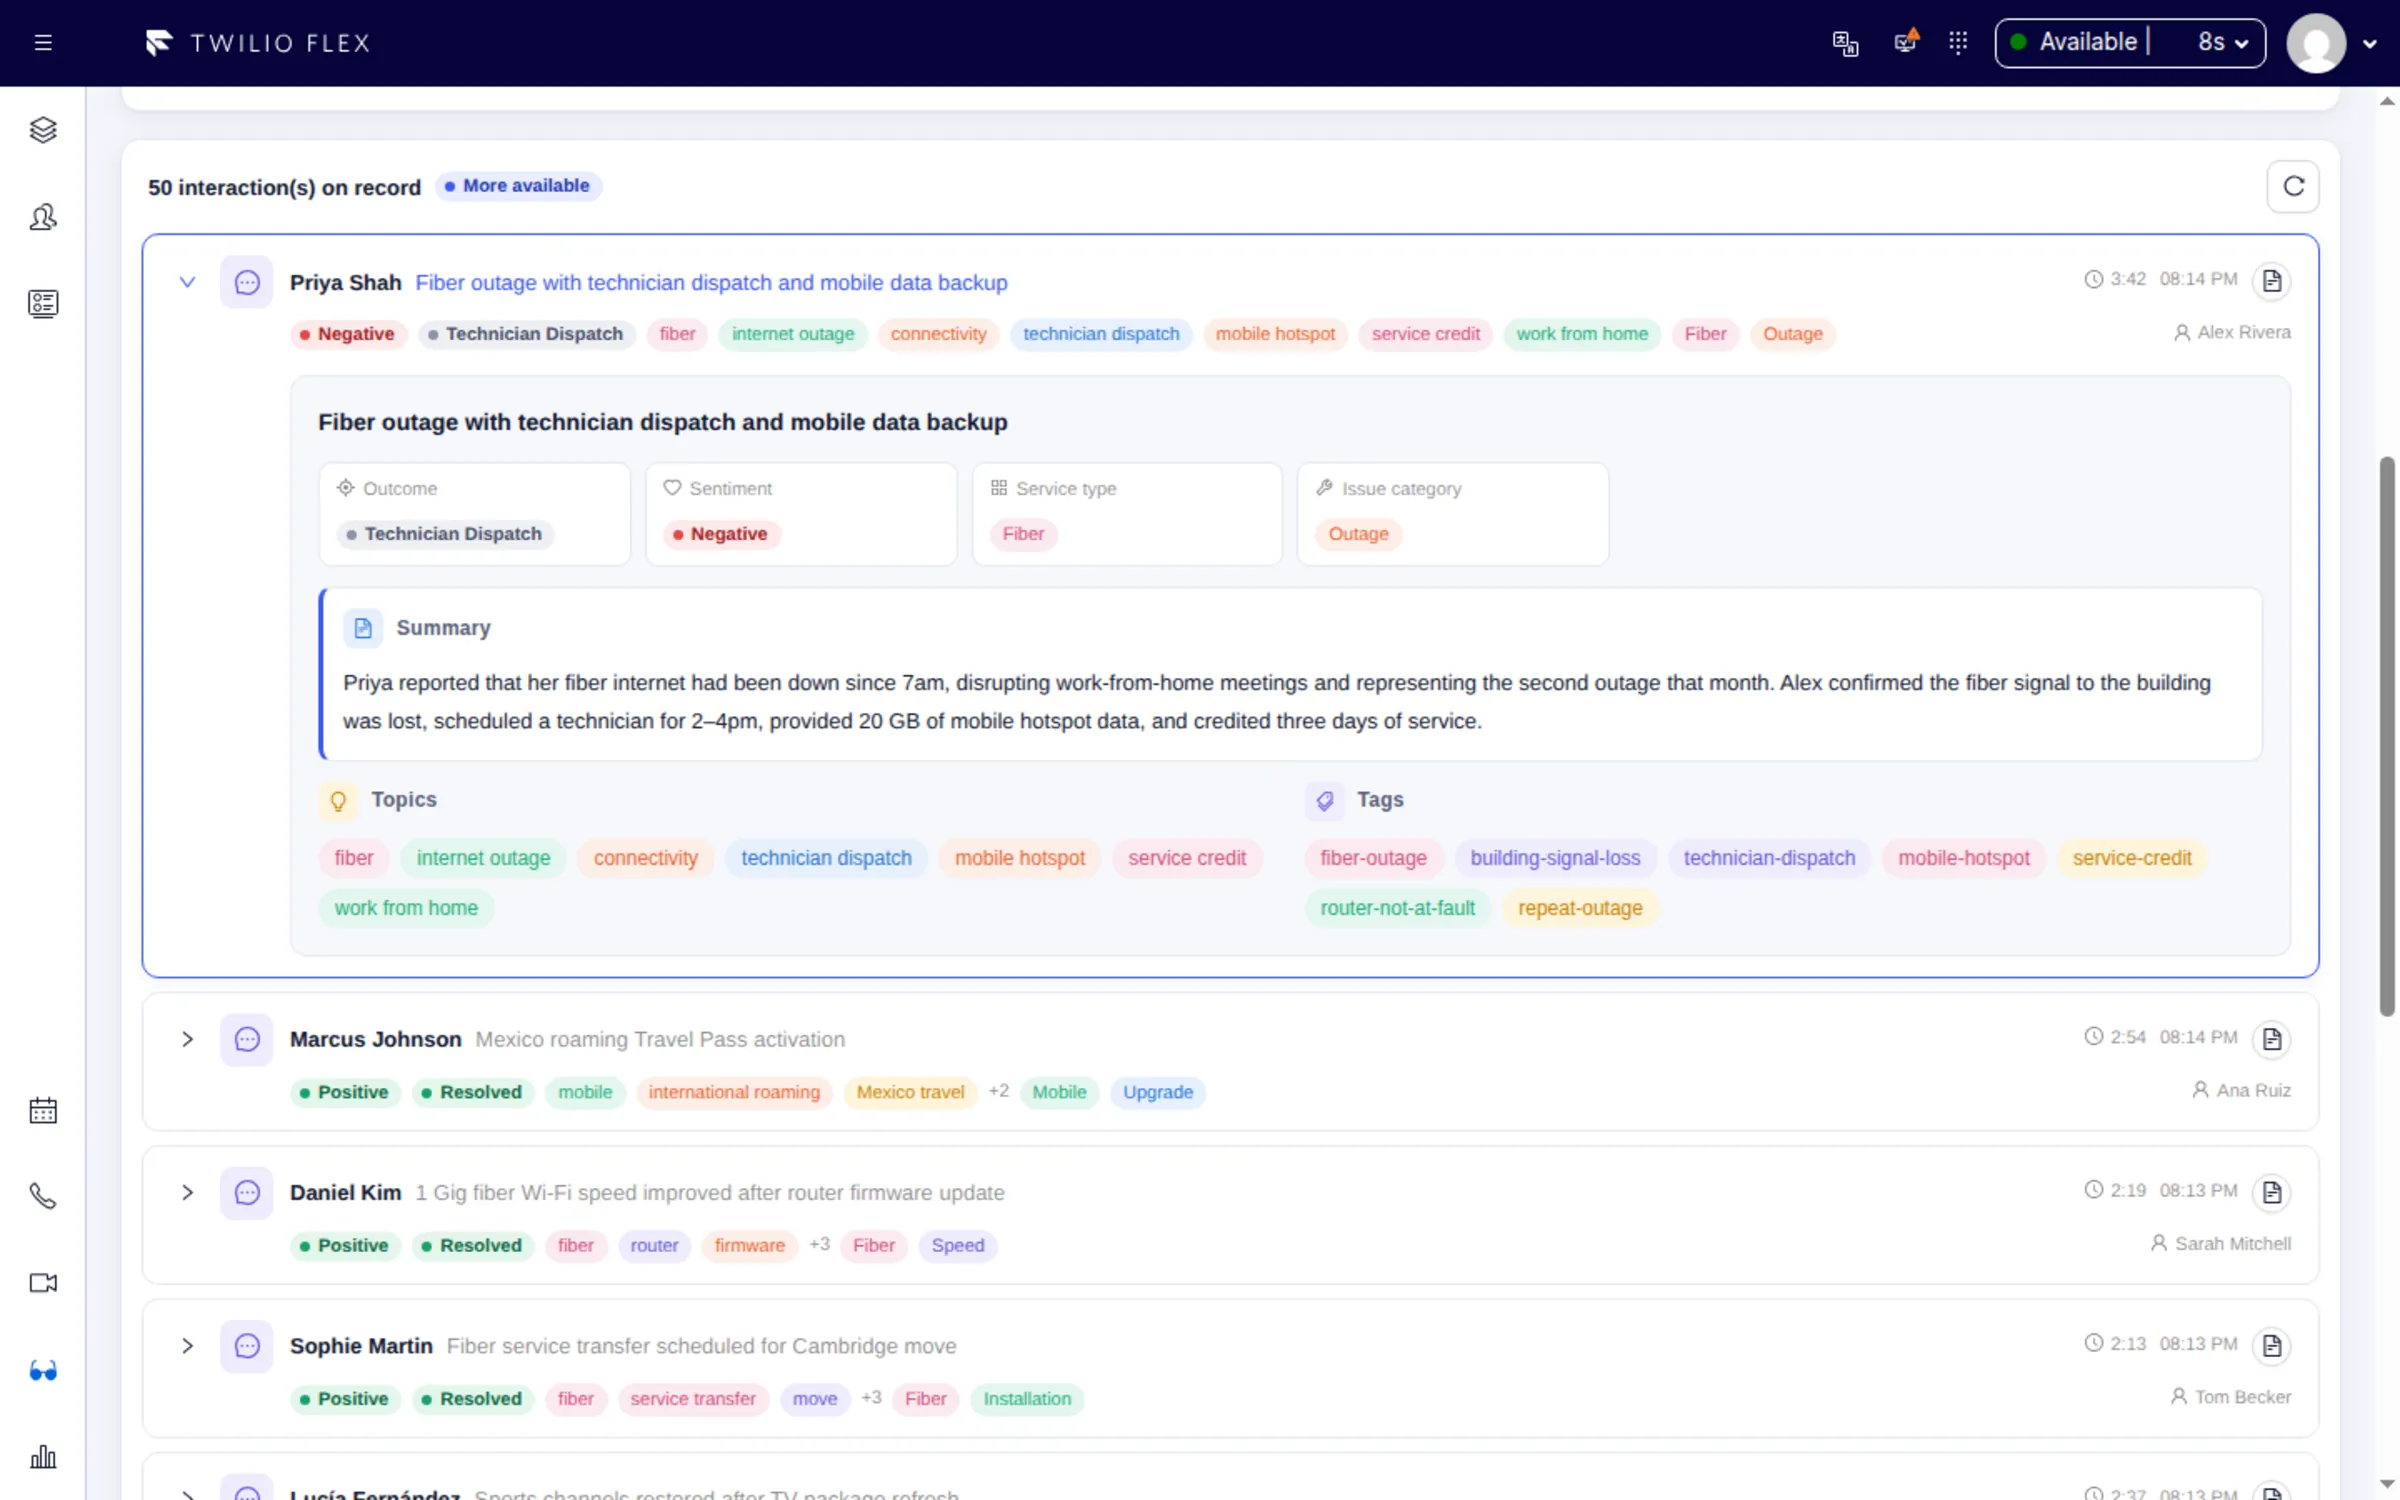2400x1500 pixels.
Task: Click the +3 more tags on Daniel Kim
Action: point(819,1244)
